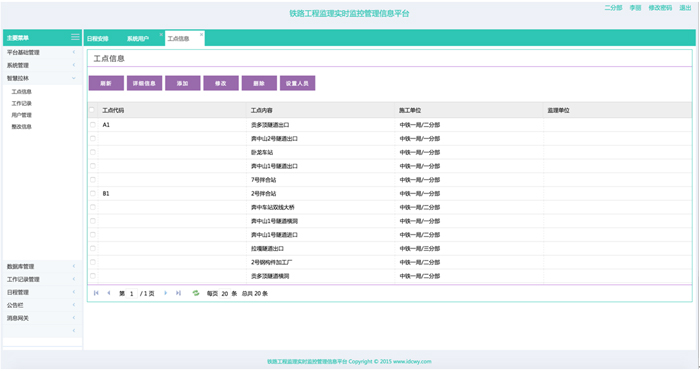This screenshot has height=371, width=700.
Task: Click the 贵中山1号隧道出口 cell
Action: click(x=274, y=166)
